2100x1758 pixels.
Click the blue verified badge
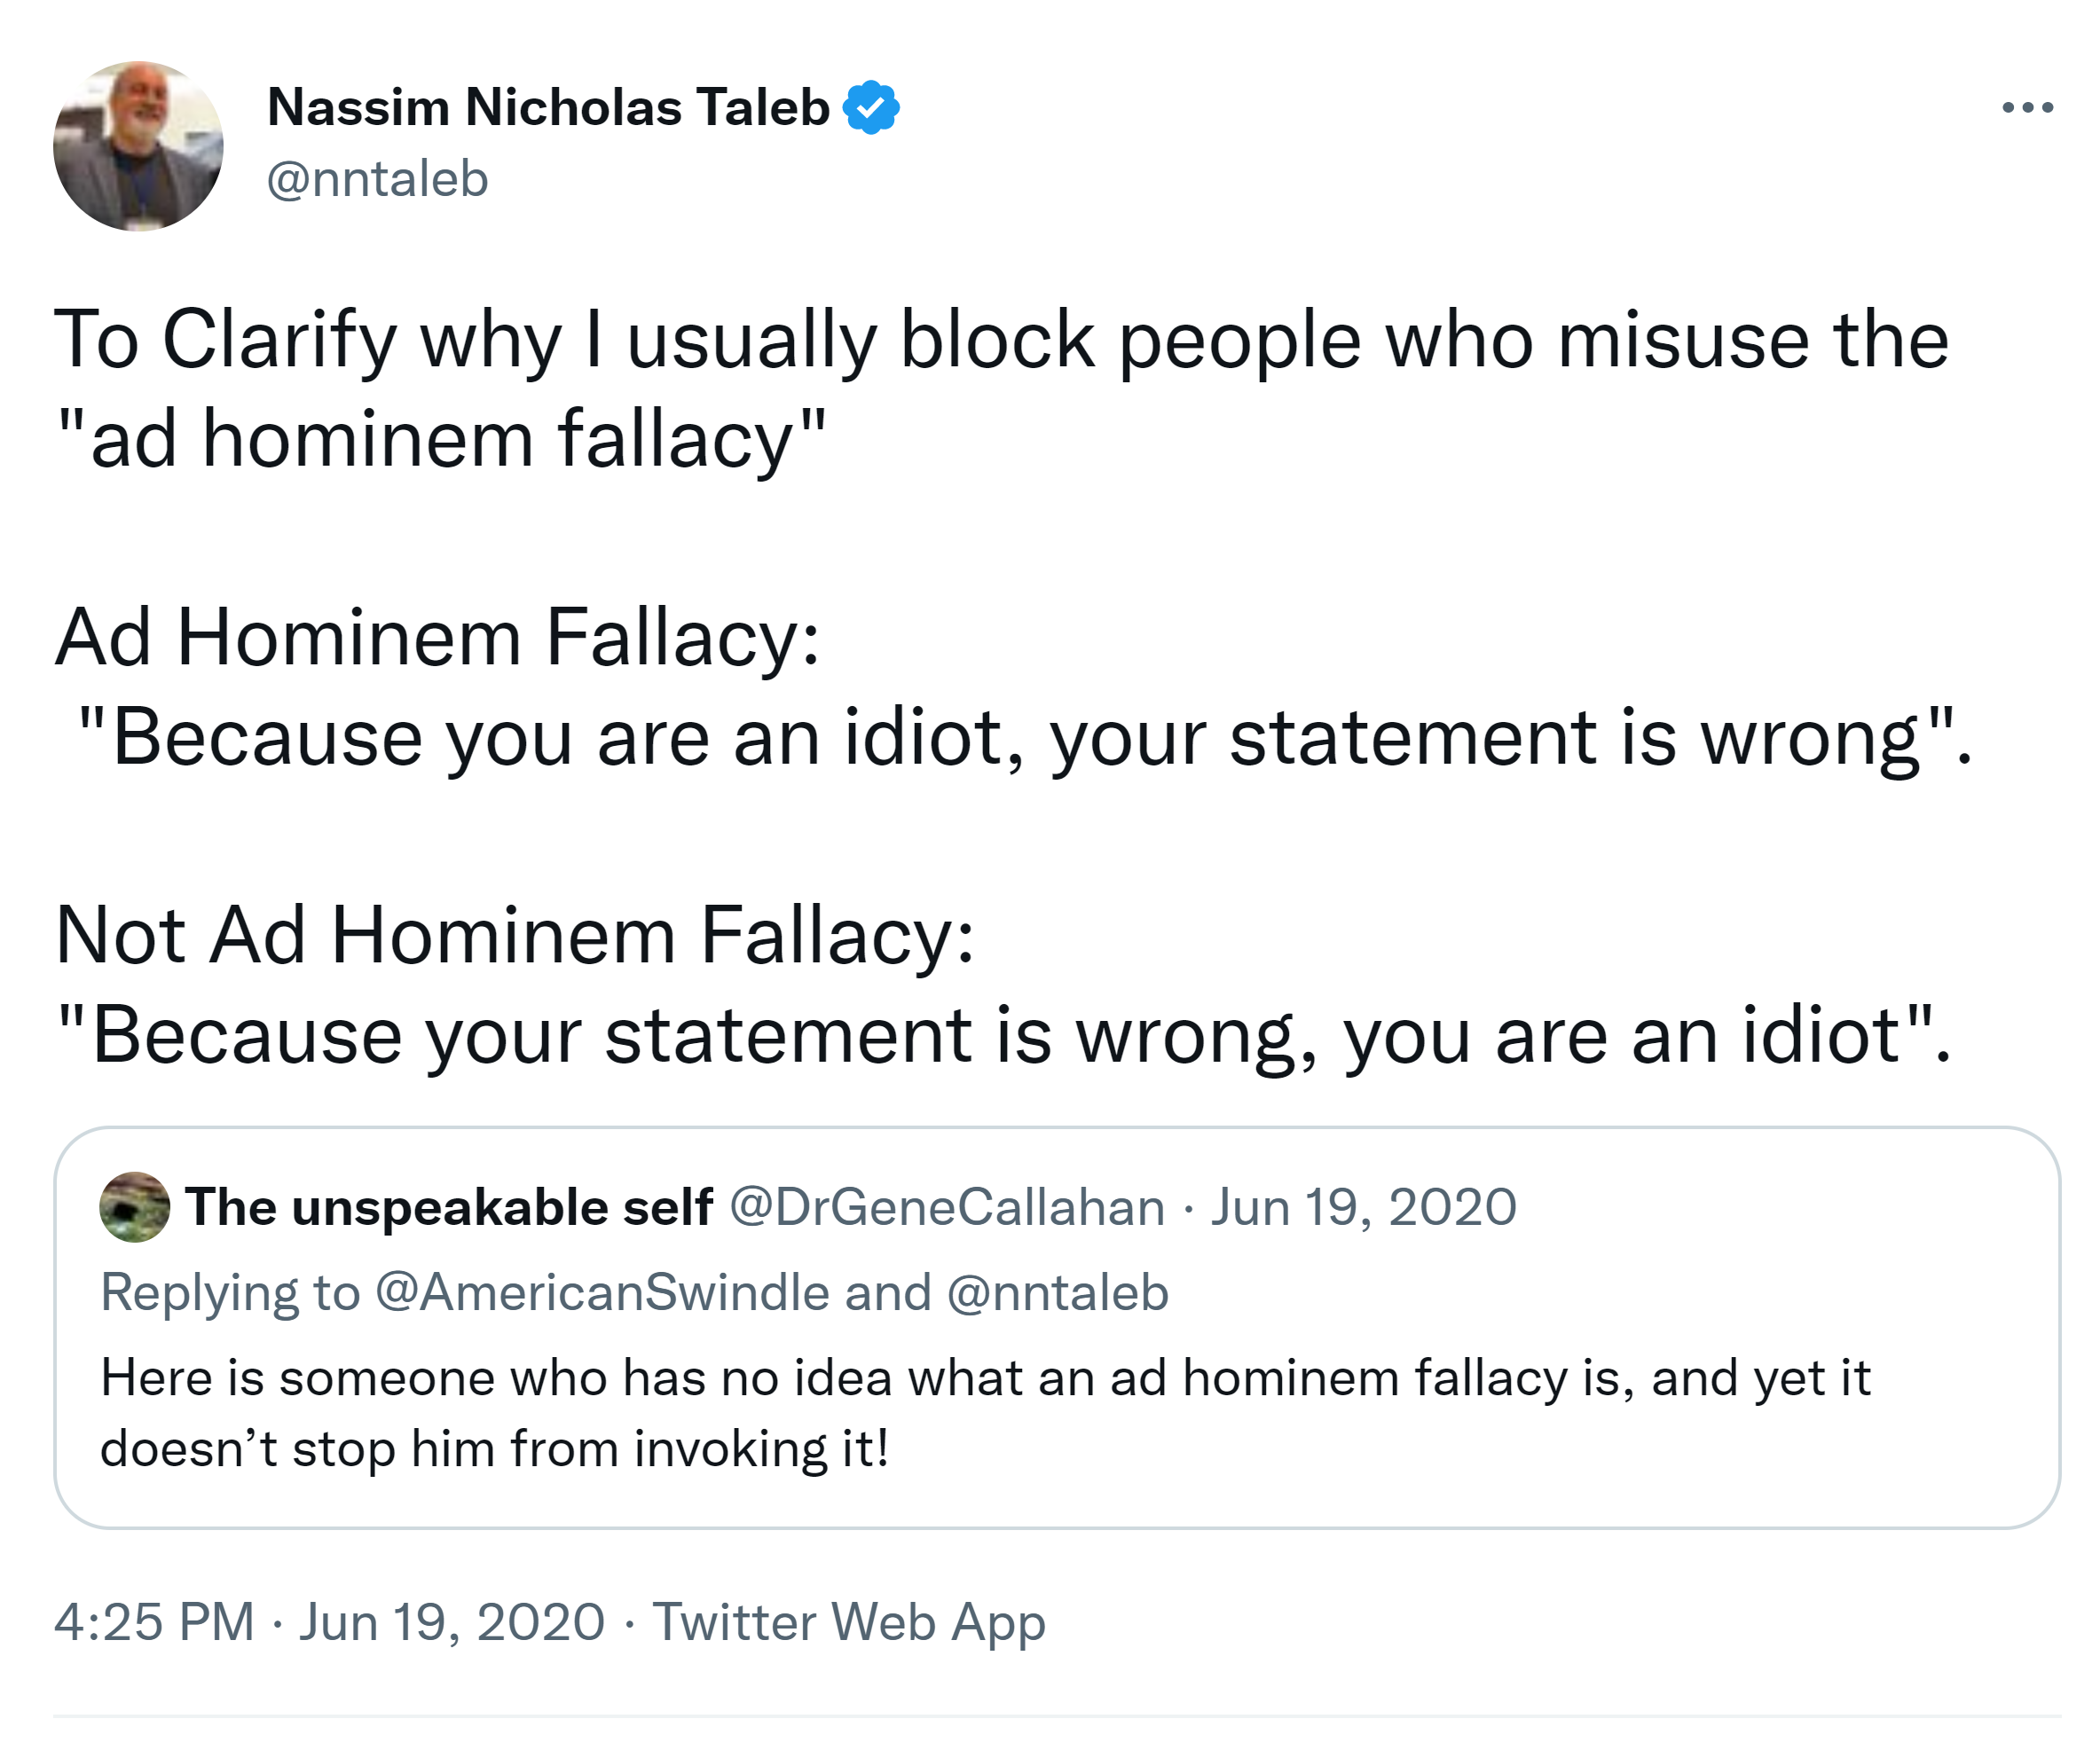871,107
